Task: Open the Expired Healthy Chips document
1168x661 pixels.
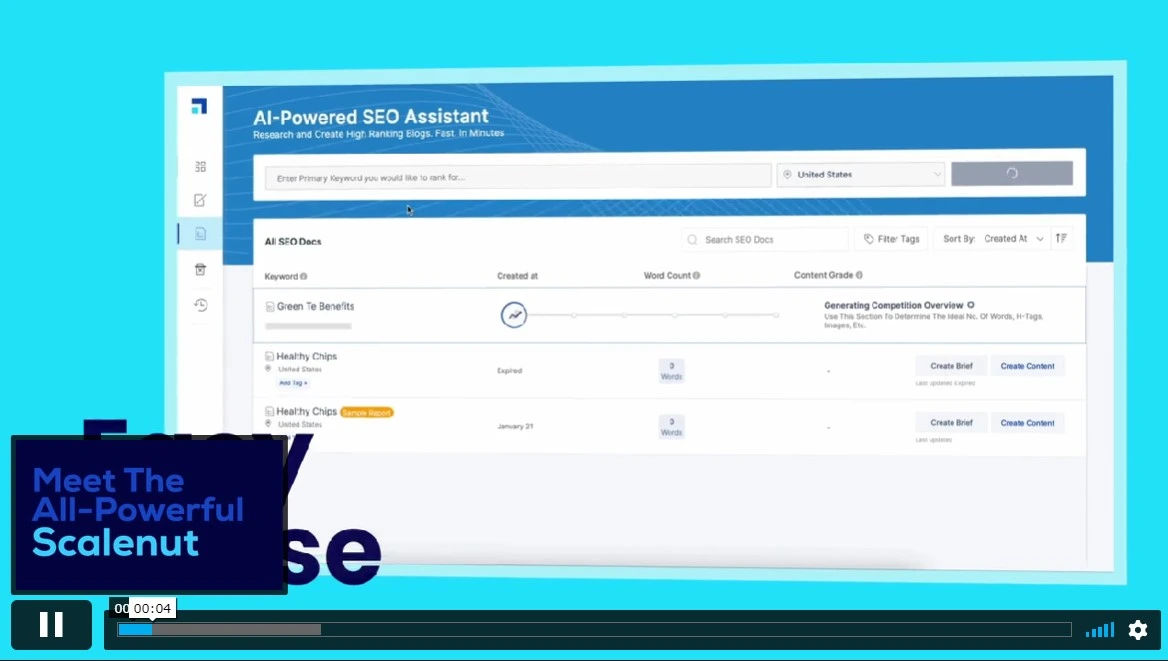Action: [307, 356]
